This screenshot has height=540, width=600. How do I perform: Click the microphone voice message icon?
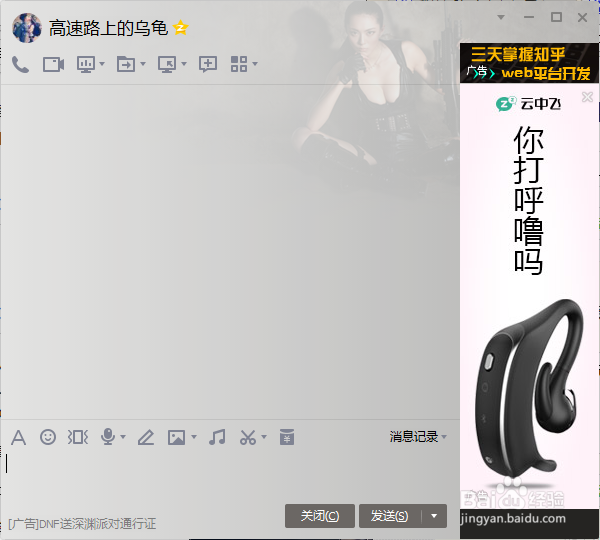pyautogui.click(x=108, y=437)
